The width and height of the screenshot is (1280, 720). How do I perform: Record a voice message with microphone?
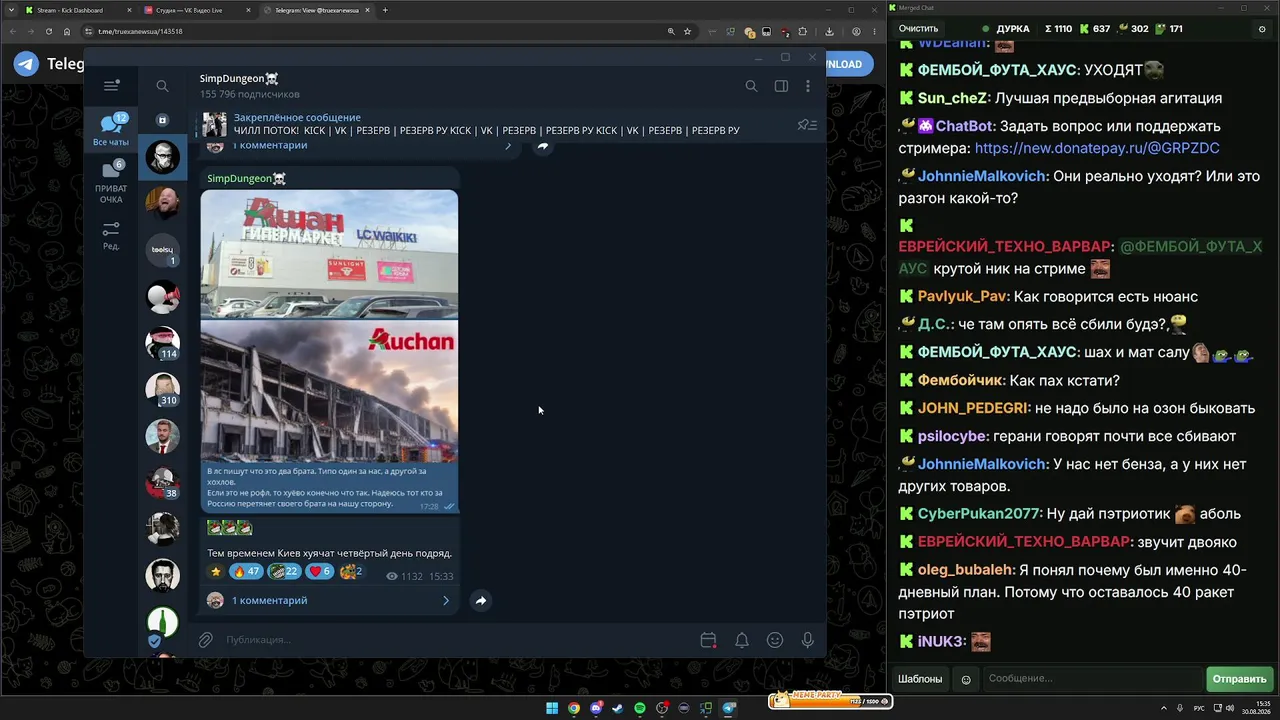point(808,640)
